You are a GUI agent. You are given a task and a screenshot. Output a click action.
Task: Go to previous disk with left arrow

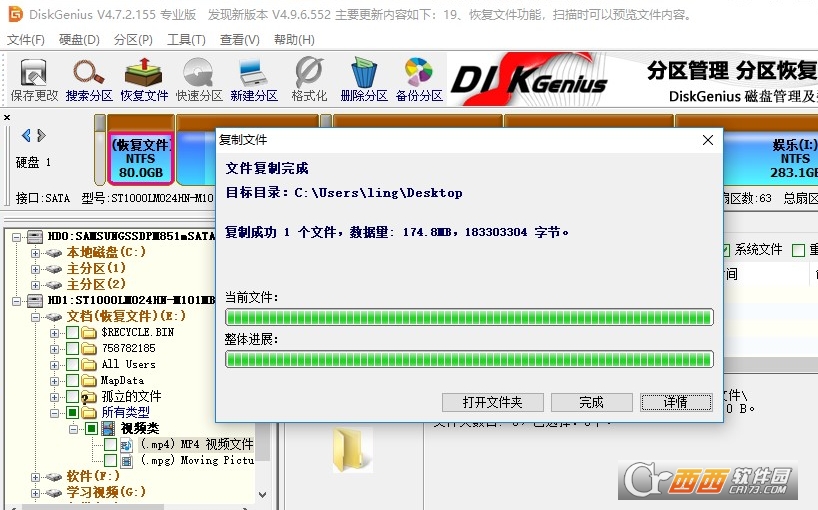point(26,136)
